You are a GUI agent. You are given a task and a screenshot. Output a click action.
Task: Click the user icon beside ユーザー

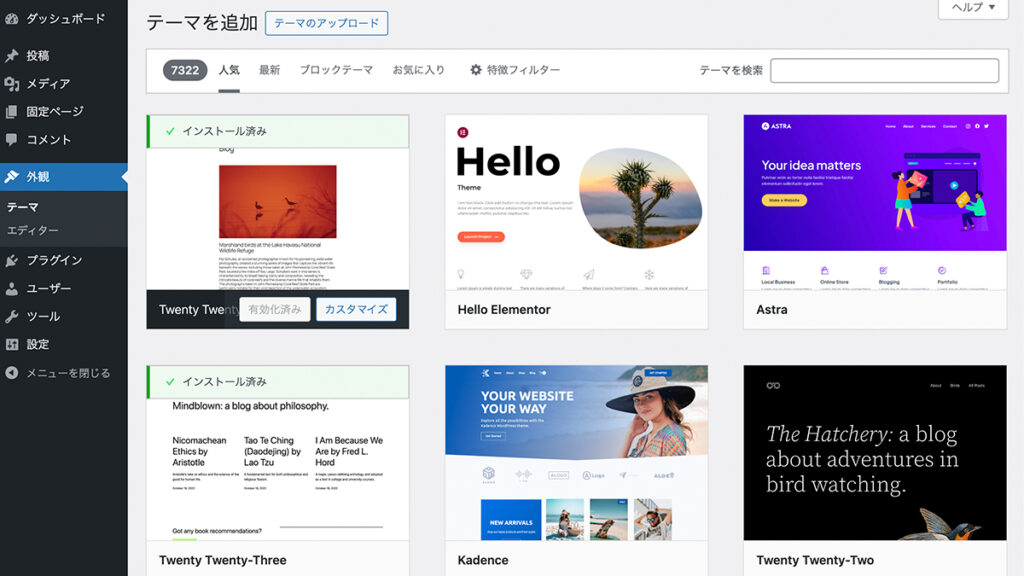click(12, 289)
